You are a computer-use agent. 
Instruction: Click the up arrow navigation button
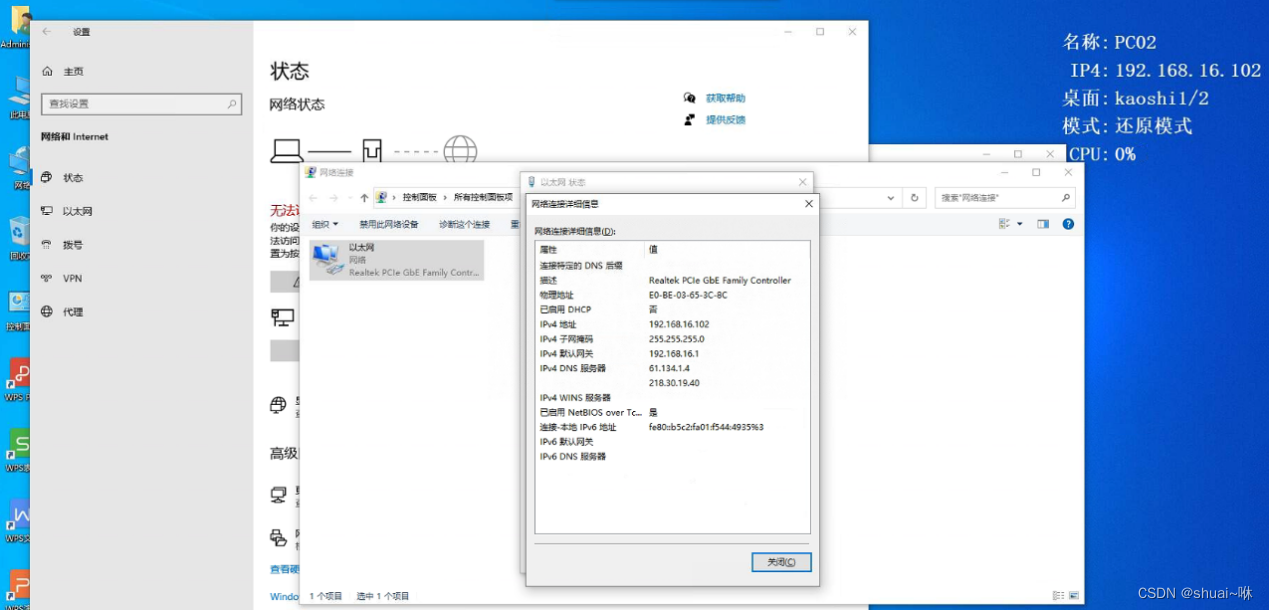point(364,198)
